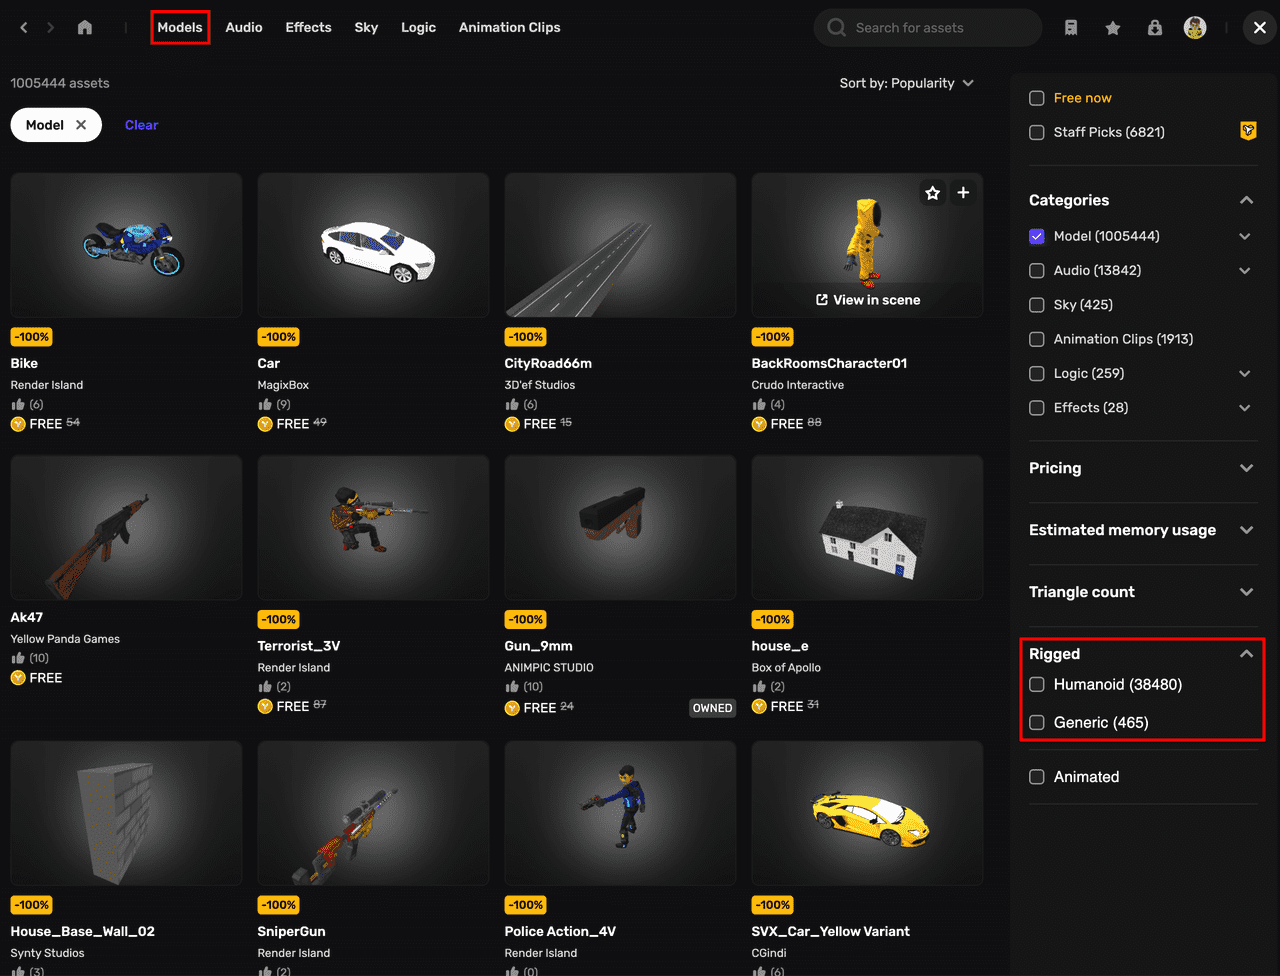Open the Sort by Popularity dropdown
Image resolution: width=1280 pixels, height=976 pixels.
(906, 83)
